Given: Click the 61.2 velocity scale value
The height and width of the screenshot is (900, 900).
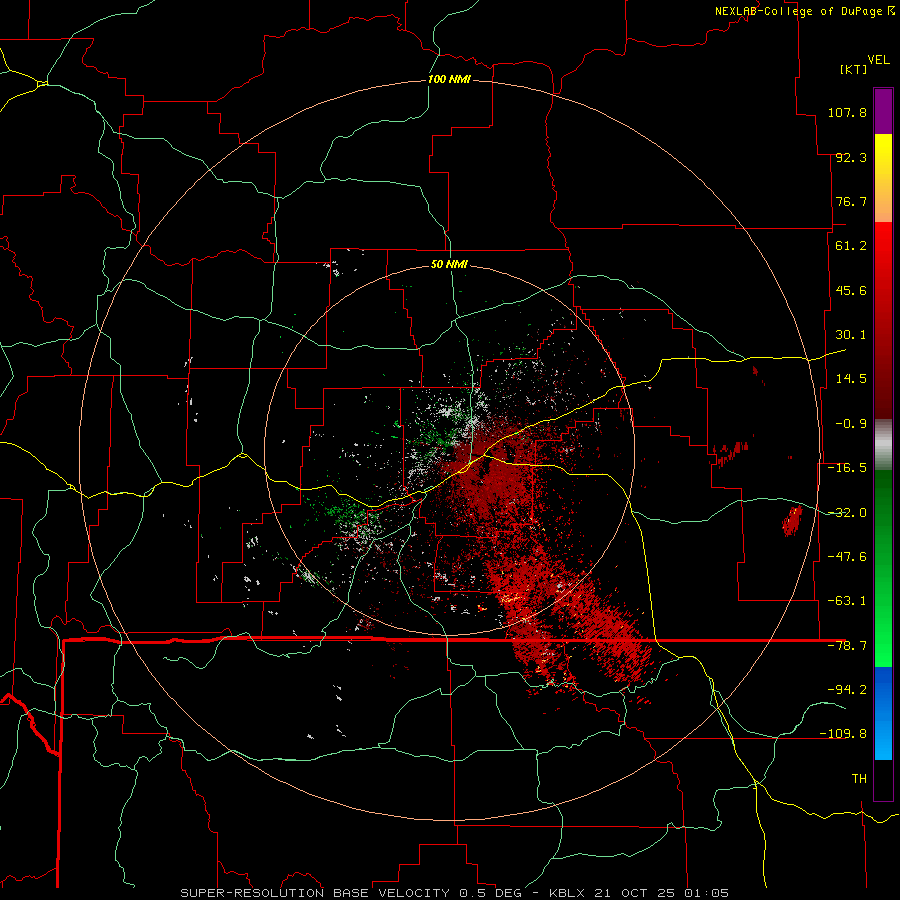Looking at the screenshot, I should [x=851, y=246].
